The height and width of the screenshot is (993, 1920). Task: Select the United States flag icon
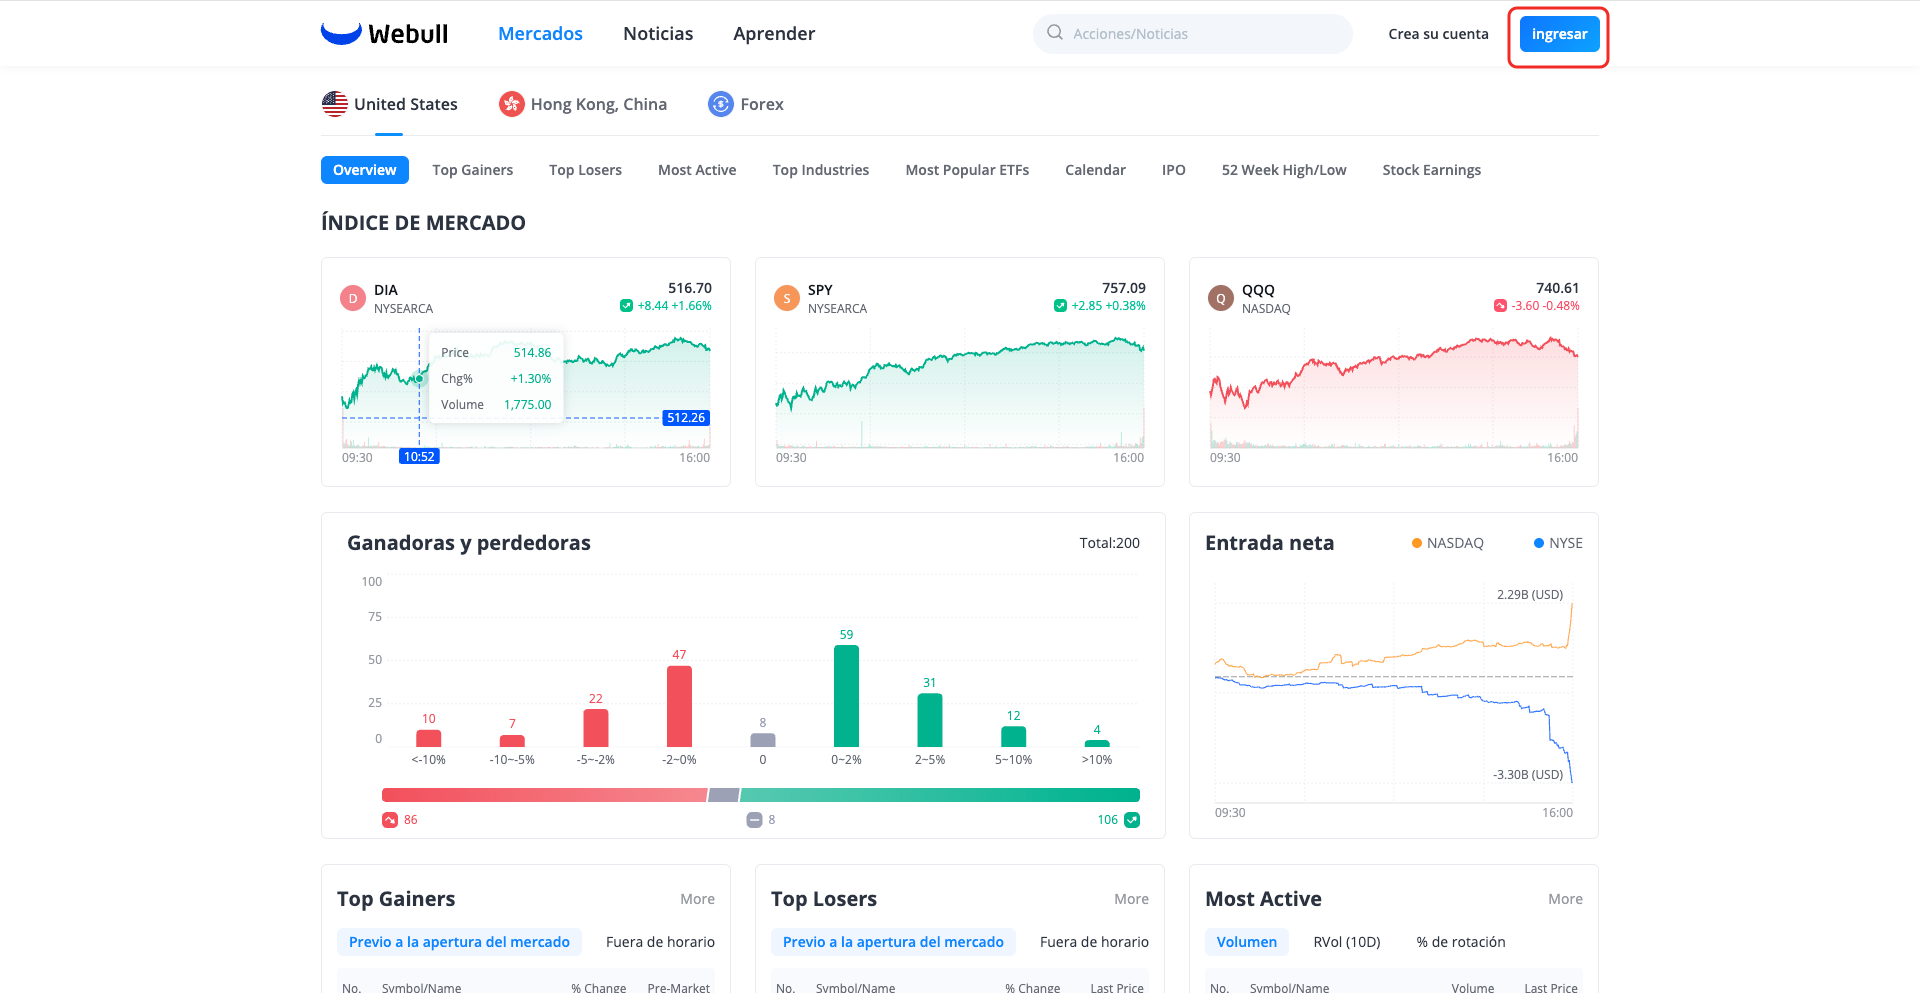[x=335, y=104]
